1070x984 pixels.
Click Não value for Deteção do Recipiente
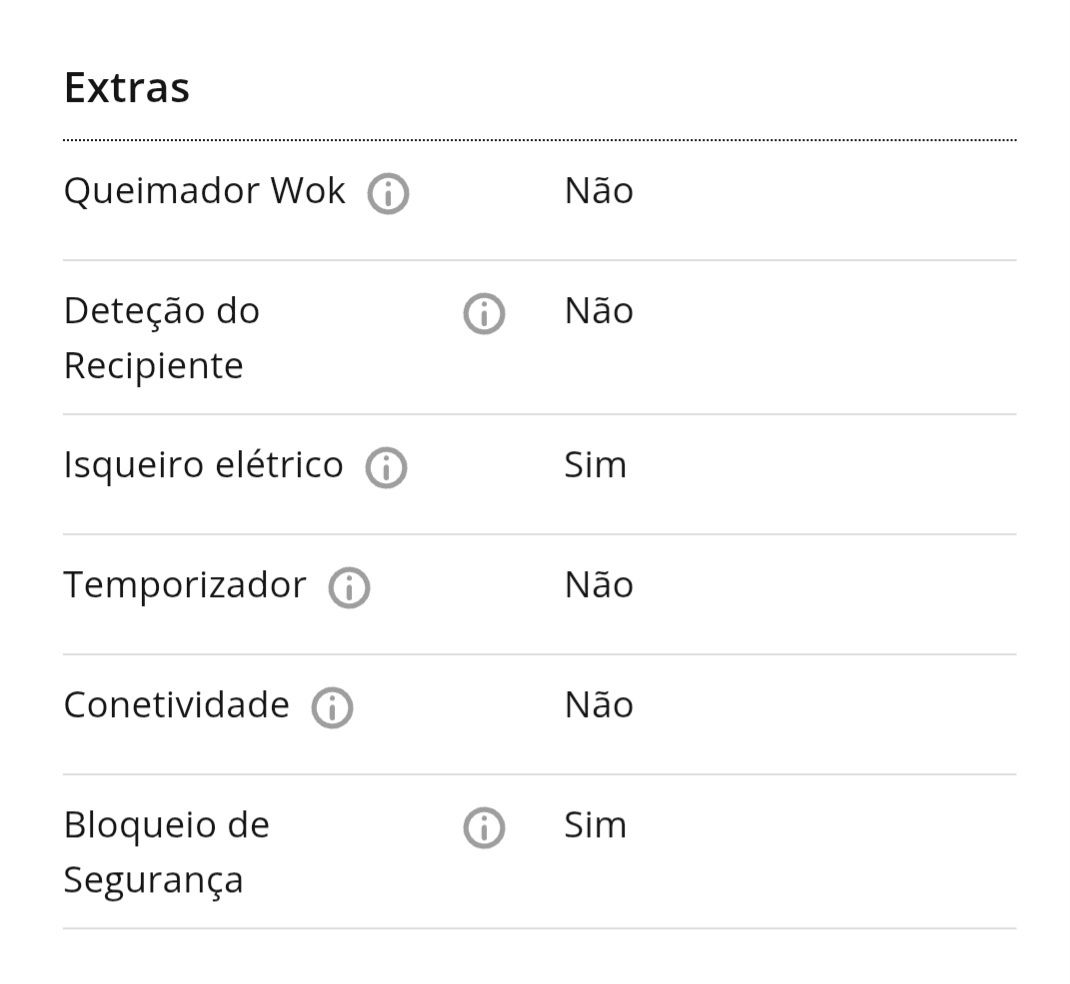599,310
